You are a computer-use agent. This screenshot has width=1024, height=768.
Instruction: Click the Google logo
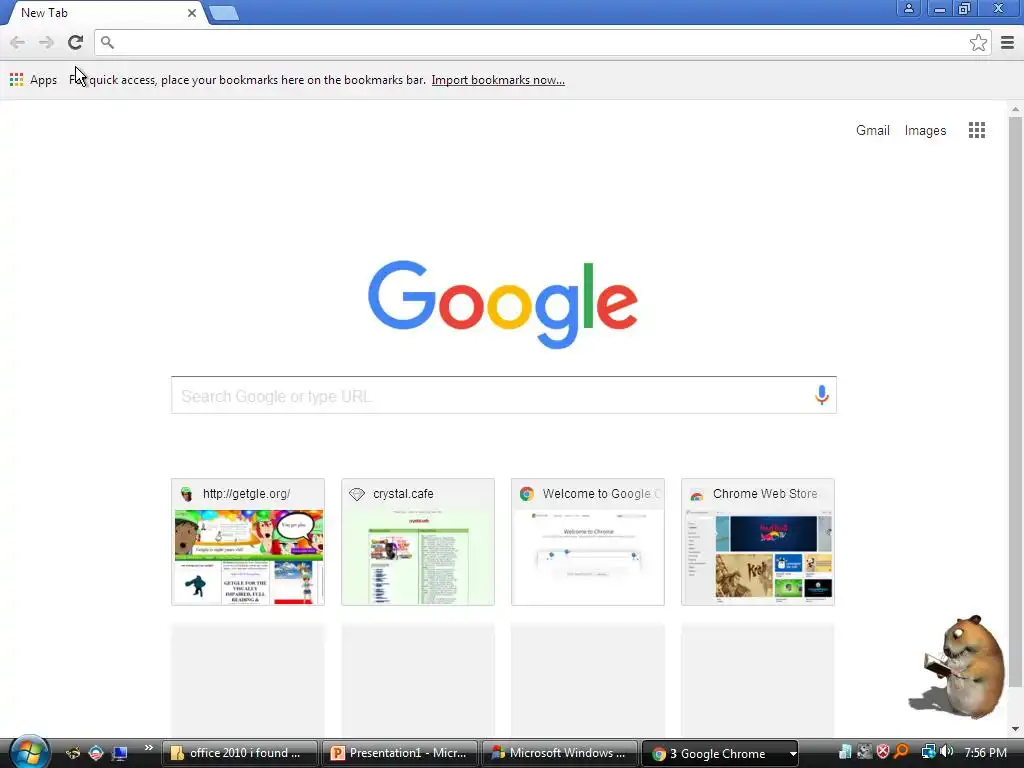point(502,304)
